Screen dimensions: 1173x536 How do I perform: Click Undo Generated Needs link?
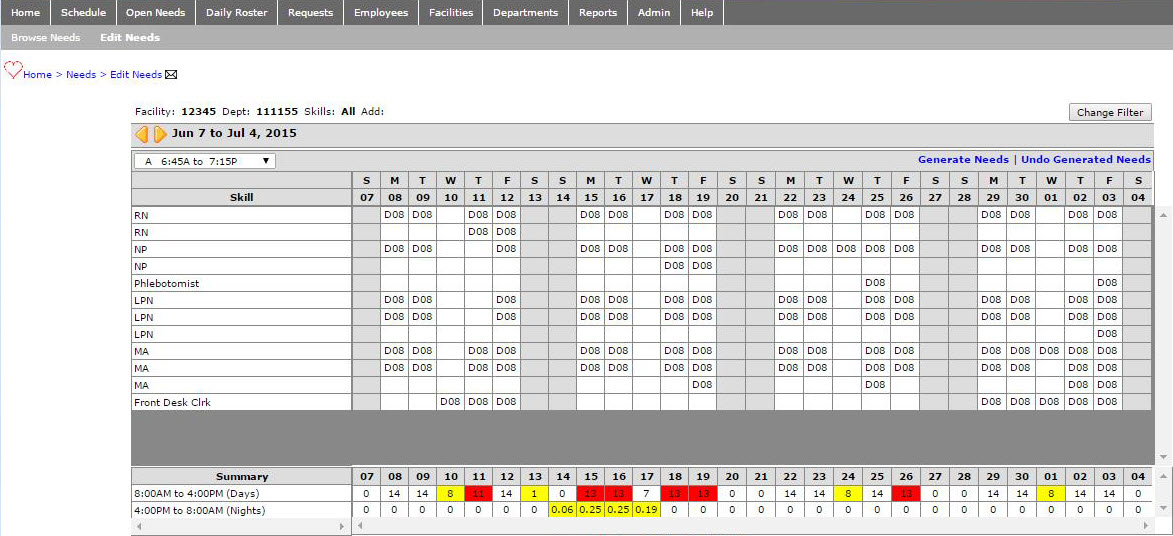click(x=1085, y=160)
